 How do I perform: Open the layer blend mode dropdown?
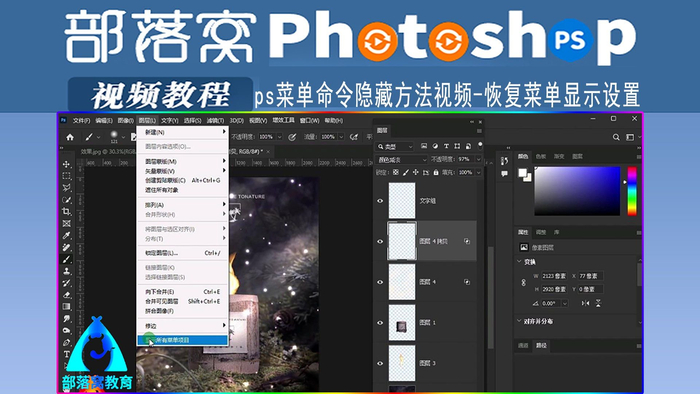402,159
